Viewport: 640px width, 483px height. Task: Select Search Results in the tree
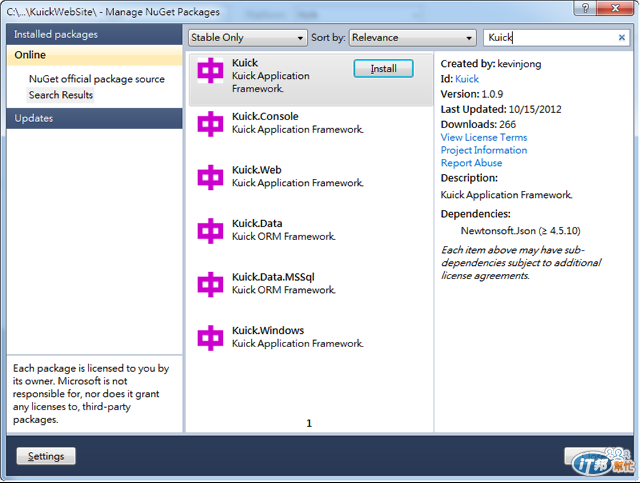pyautogui.click(x=61, y=95)
